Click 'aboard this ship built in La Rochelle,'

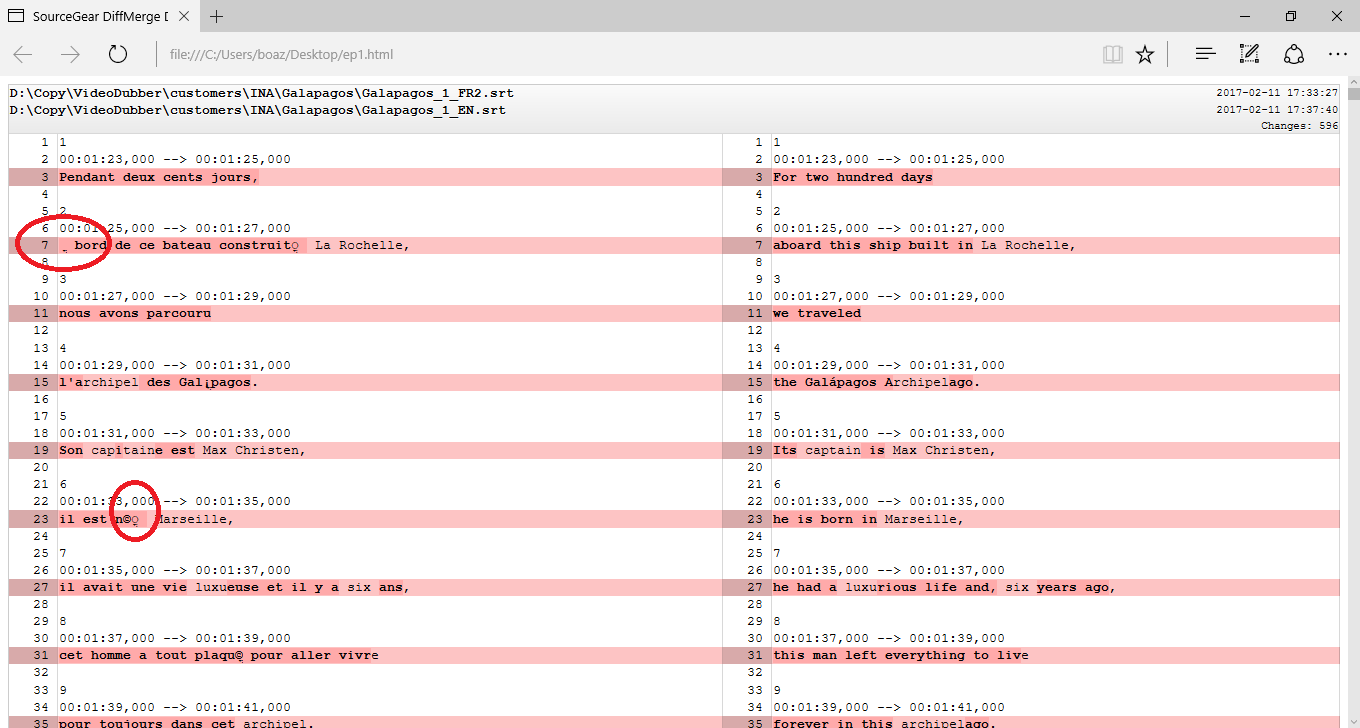924,245
